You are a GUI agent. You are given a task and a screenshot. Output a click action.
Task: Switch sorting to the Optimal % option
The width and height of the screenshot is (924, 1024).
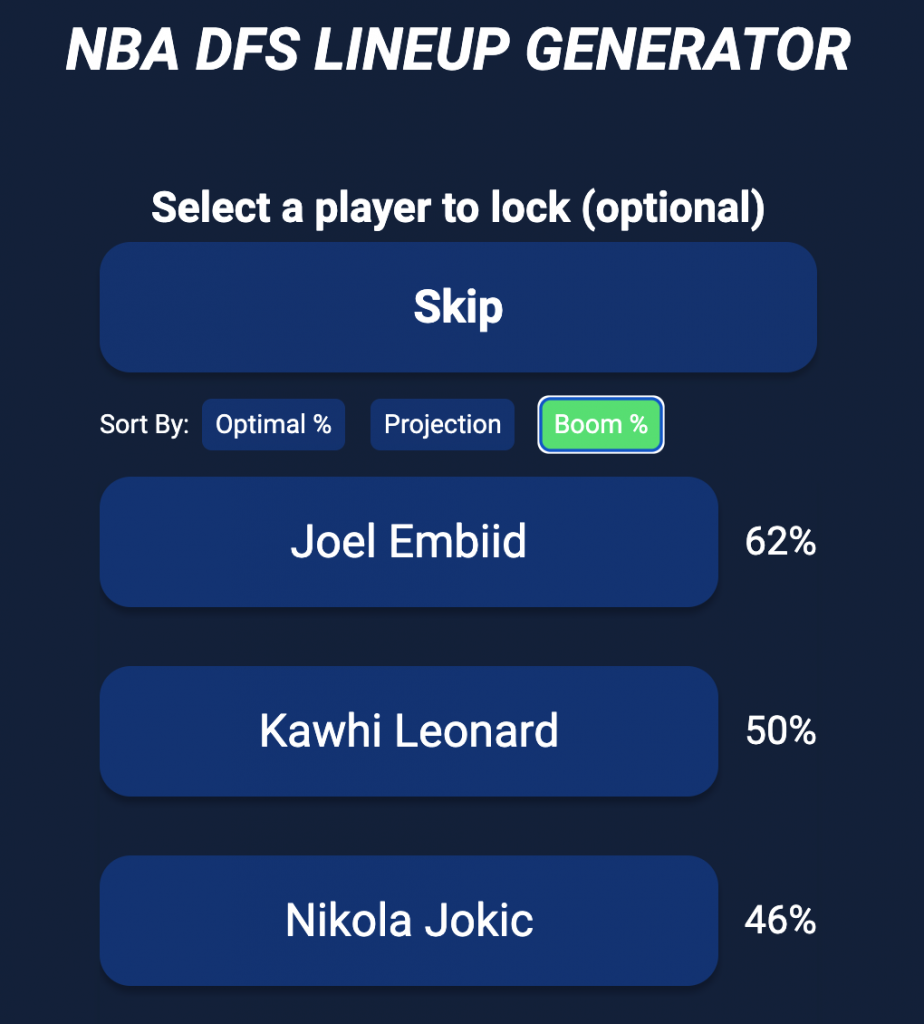(x=273, y=425)
